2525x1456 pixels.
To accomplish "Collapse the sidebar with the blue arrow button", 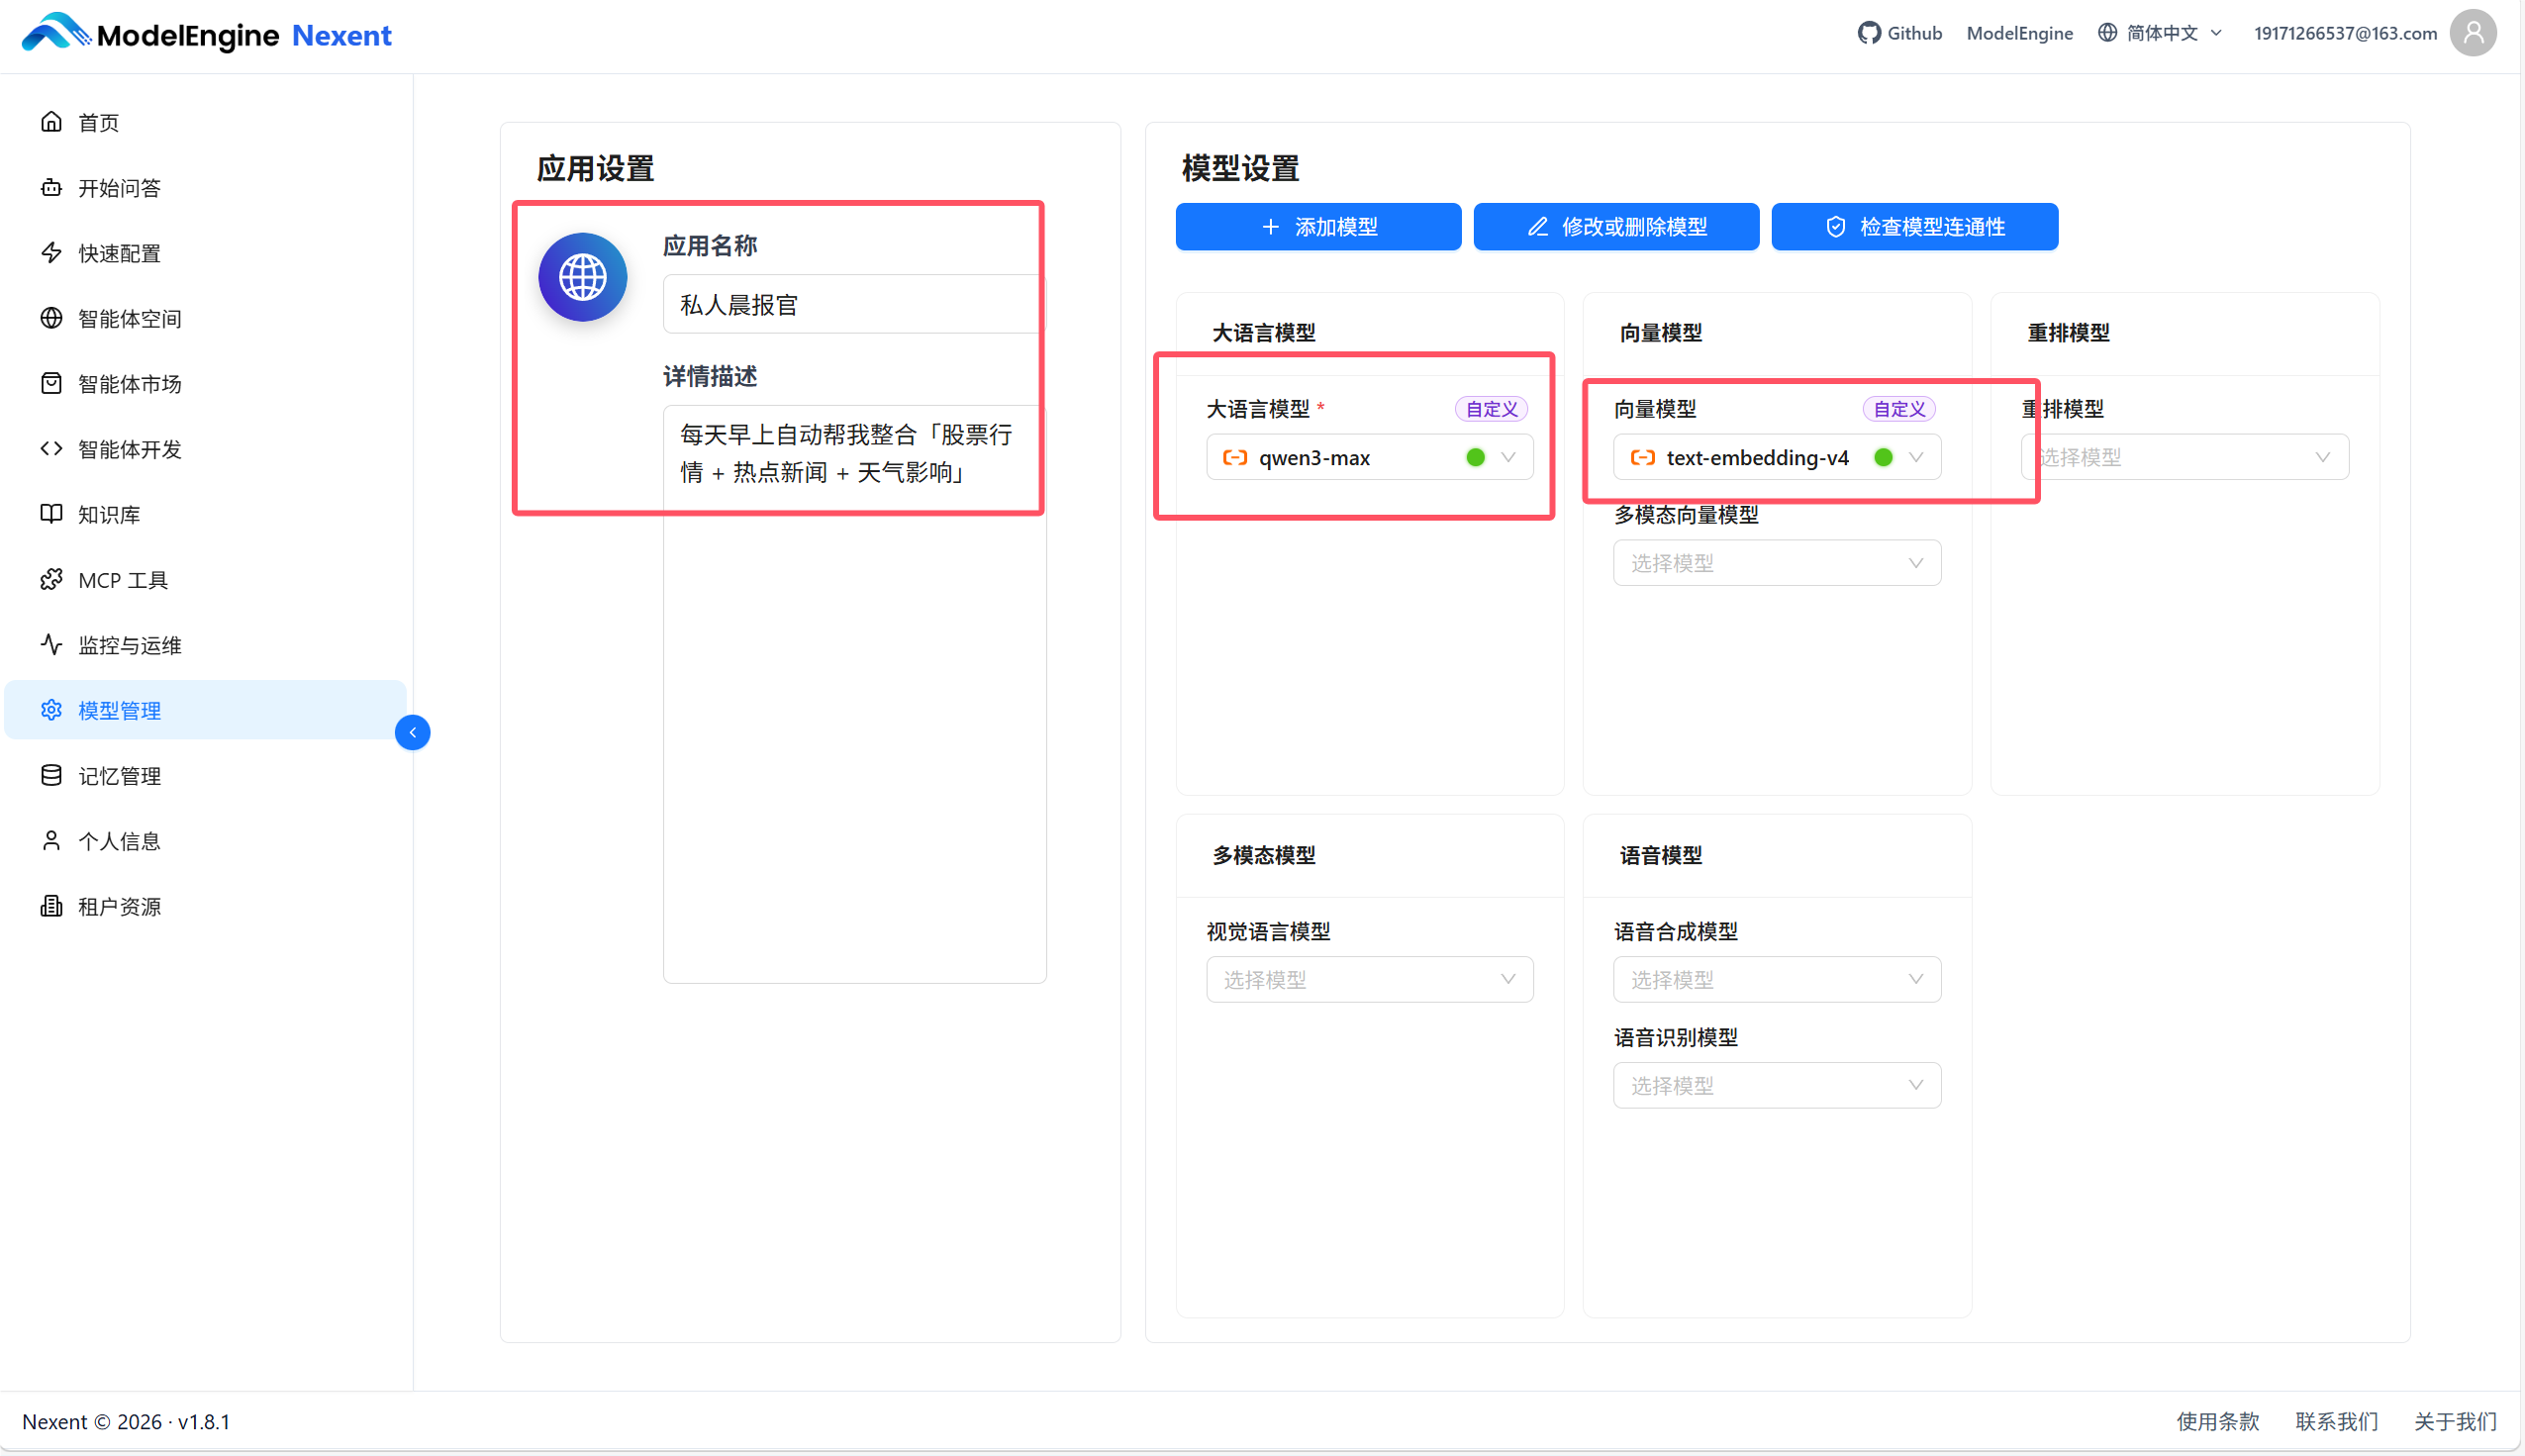I will coord(412,733).
